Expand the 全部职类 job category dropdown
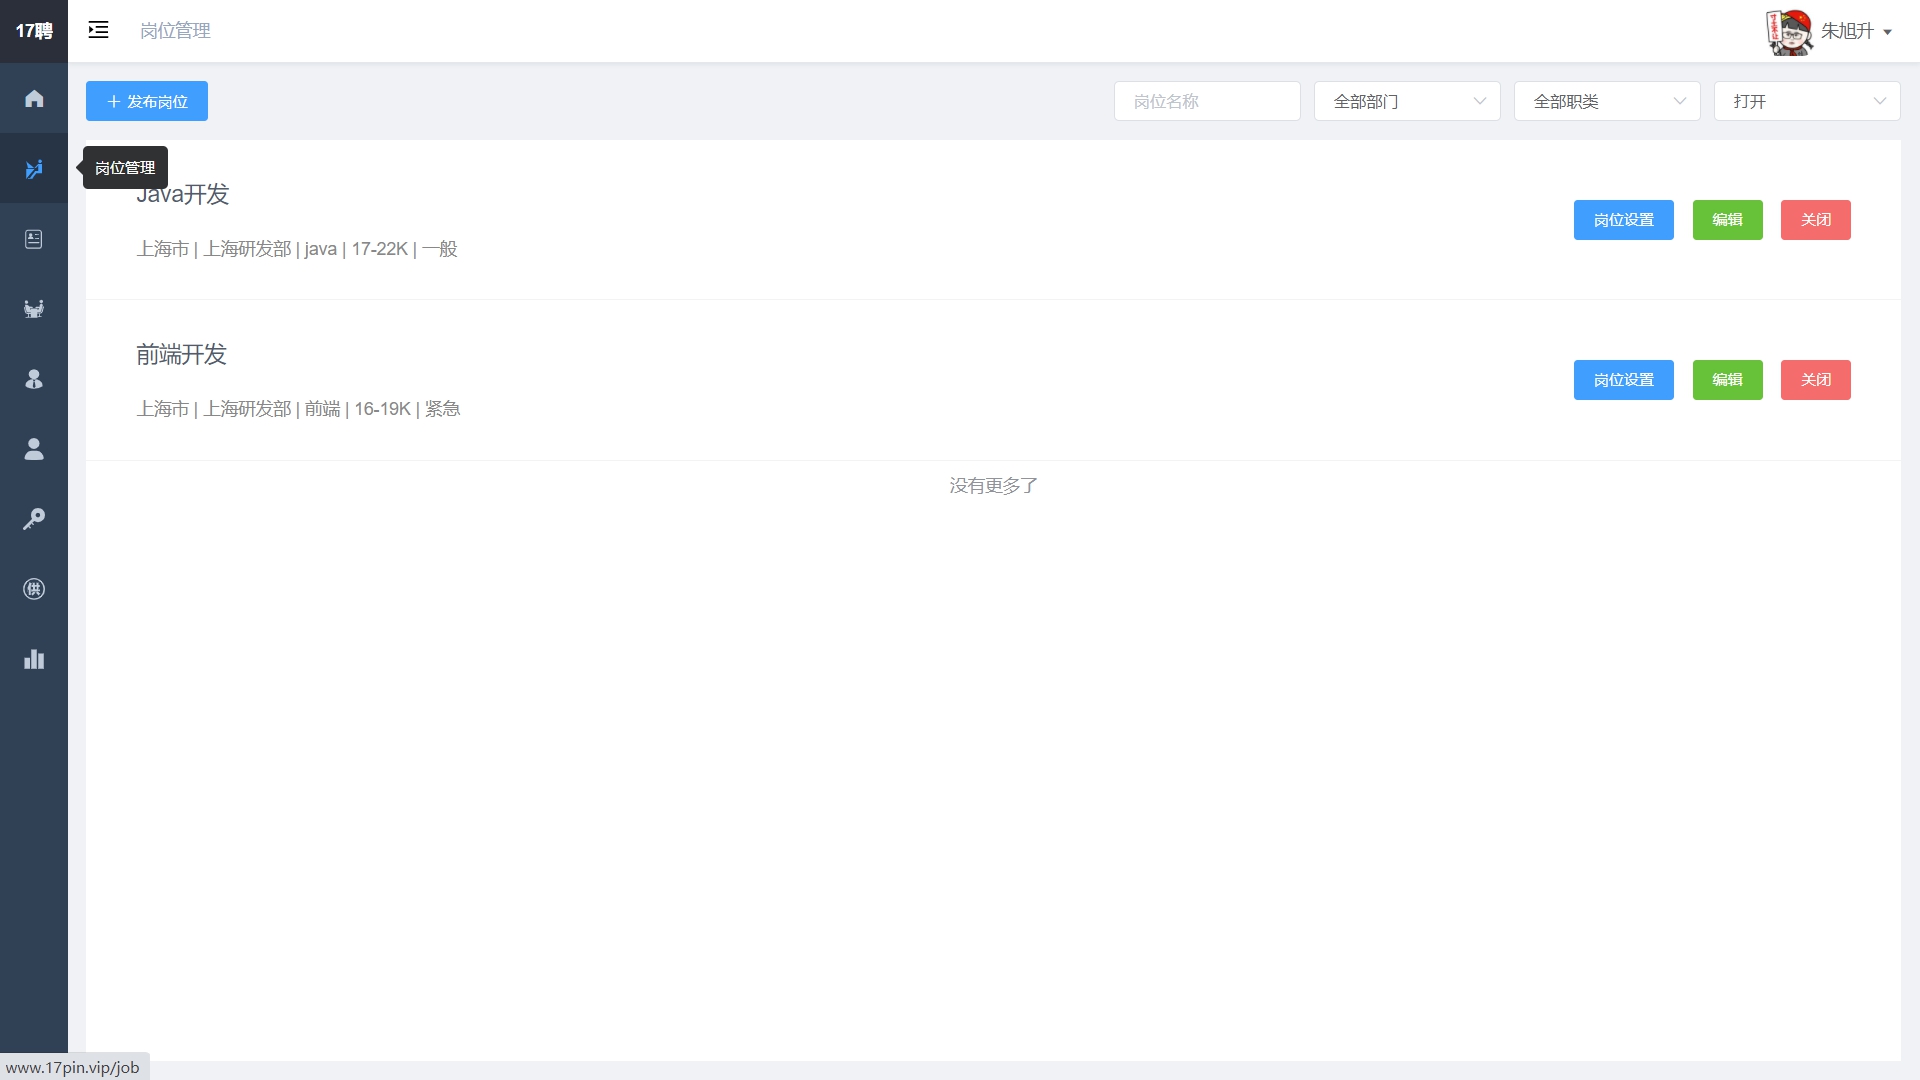This screenshot has height=1080, width=1920. click(x=1606, y=101)
